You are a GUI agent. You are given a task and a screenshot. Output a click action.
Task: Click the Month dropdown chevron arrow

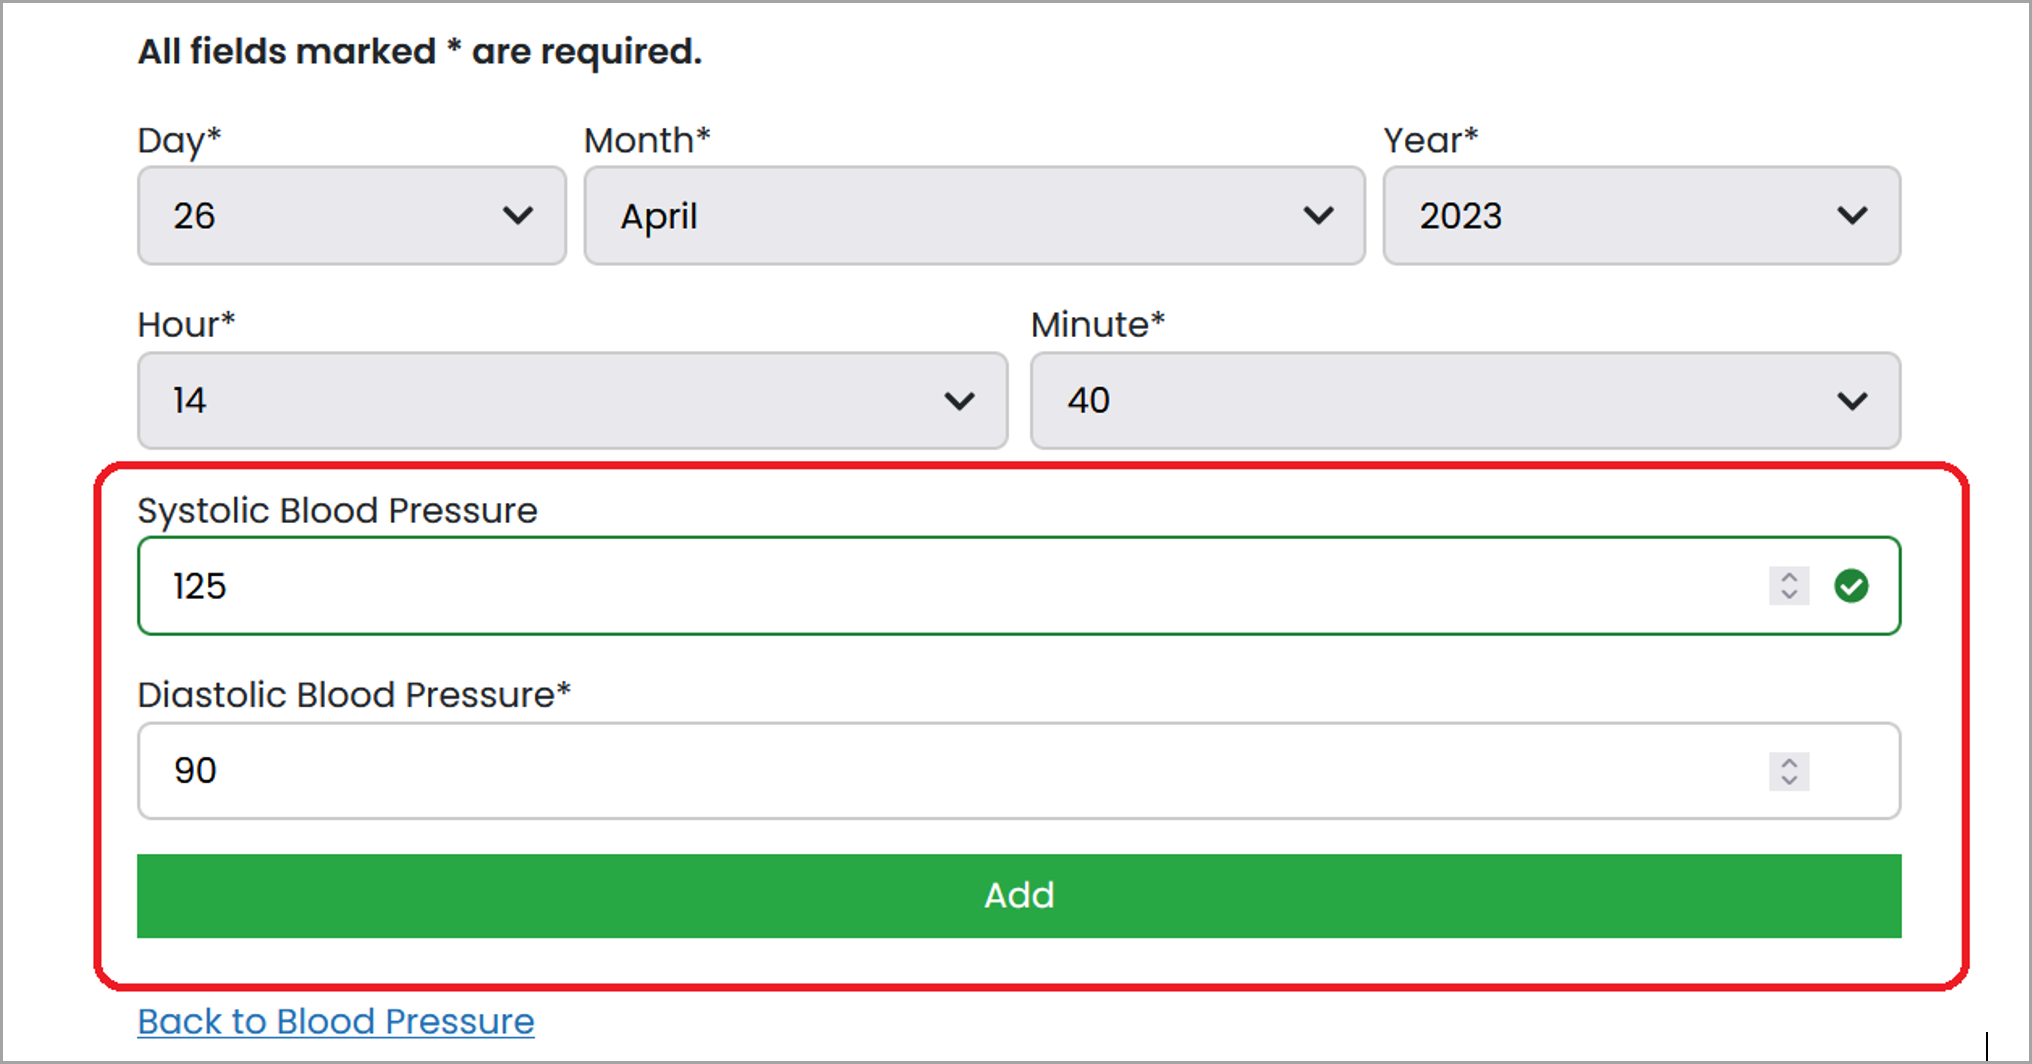[x=1318, y=216]
